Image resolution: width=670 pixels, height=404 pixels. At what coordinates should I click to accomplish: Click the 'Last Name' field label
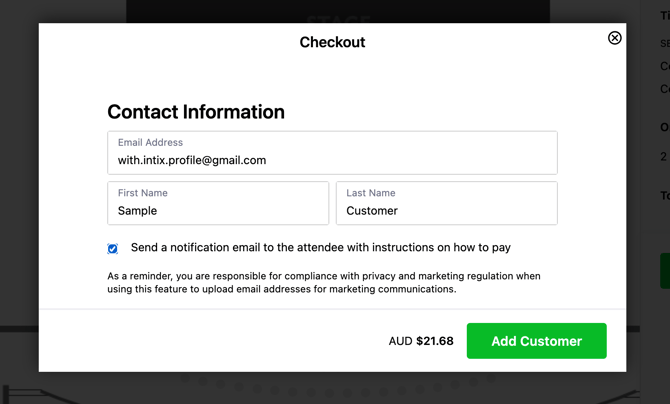pos(371,193)
